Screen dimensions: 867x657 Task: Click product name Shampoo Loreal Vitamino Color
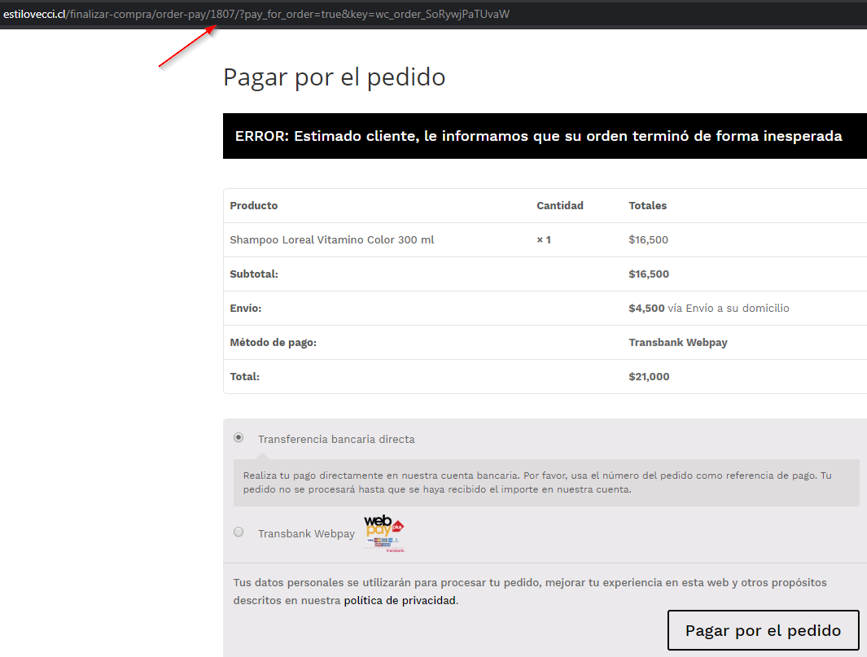332,240
